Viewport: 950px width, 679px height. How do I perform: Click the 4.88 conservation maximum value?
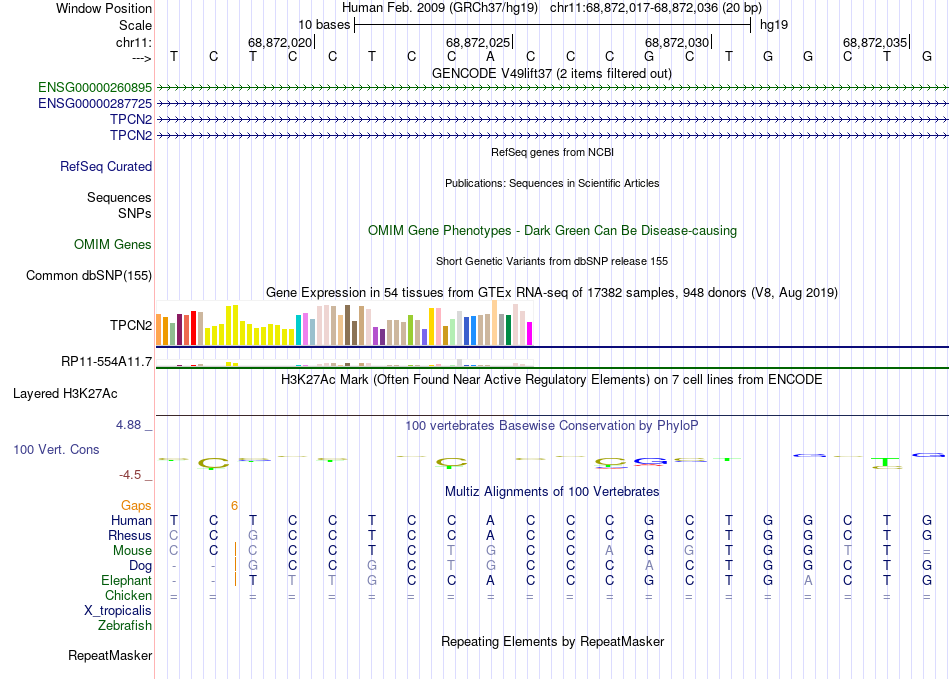[128, 425]
